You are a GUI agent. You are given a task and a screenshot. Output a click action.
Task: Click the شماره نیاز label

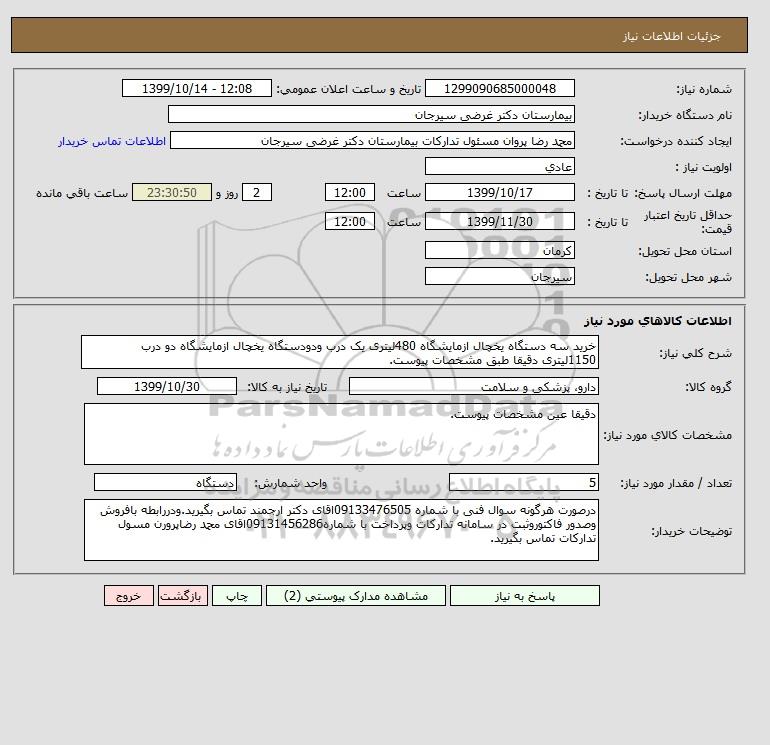[704, 89]
